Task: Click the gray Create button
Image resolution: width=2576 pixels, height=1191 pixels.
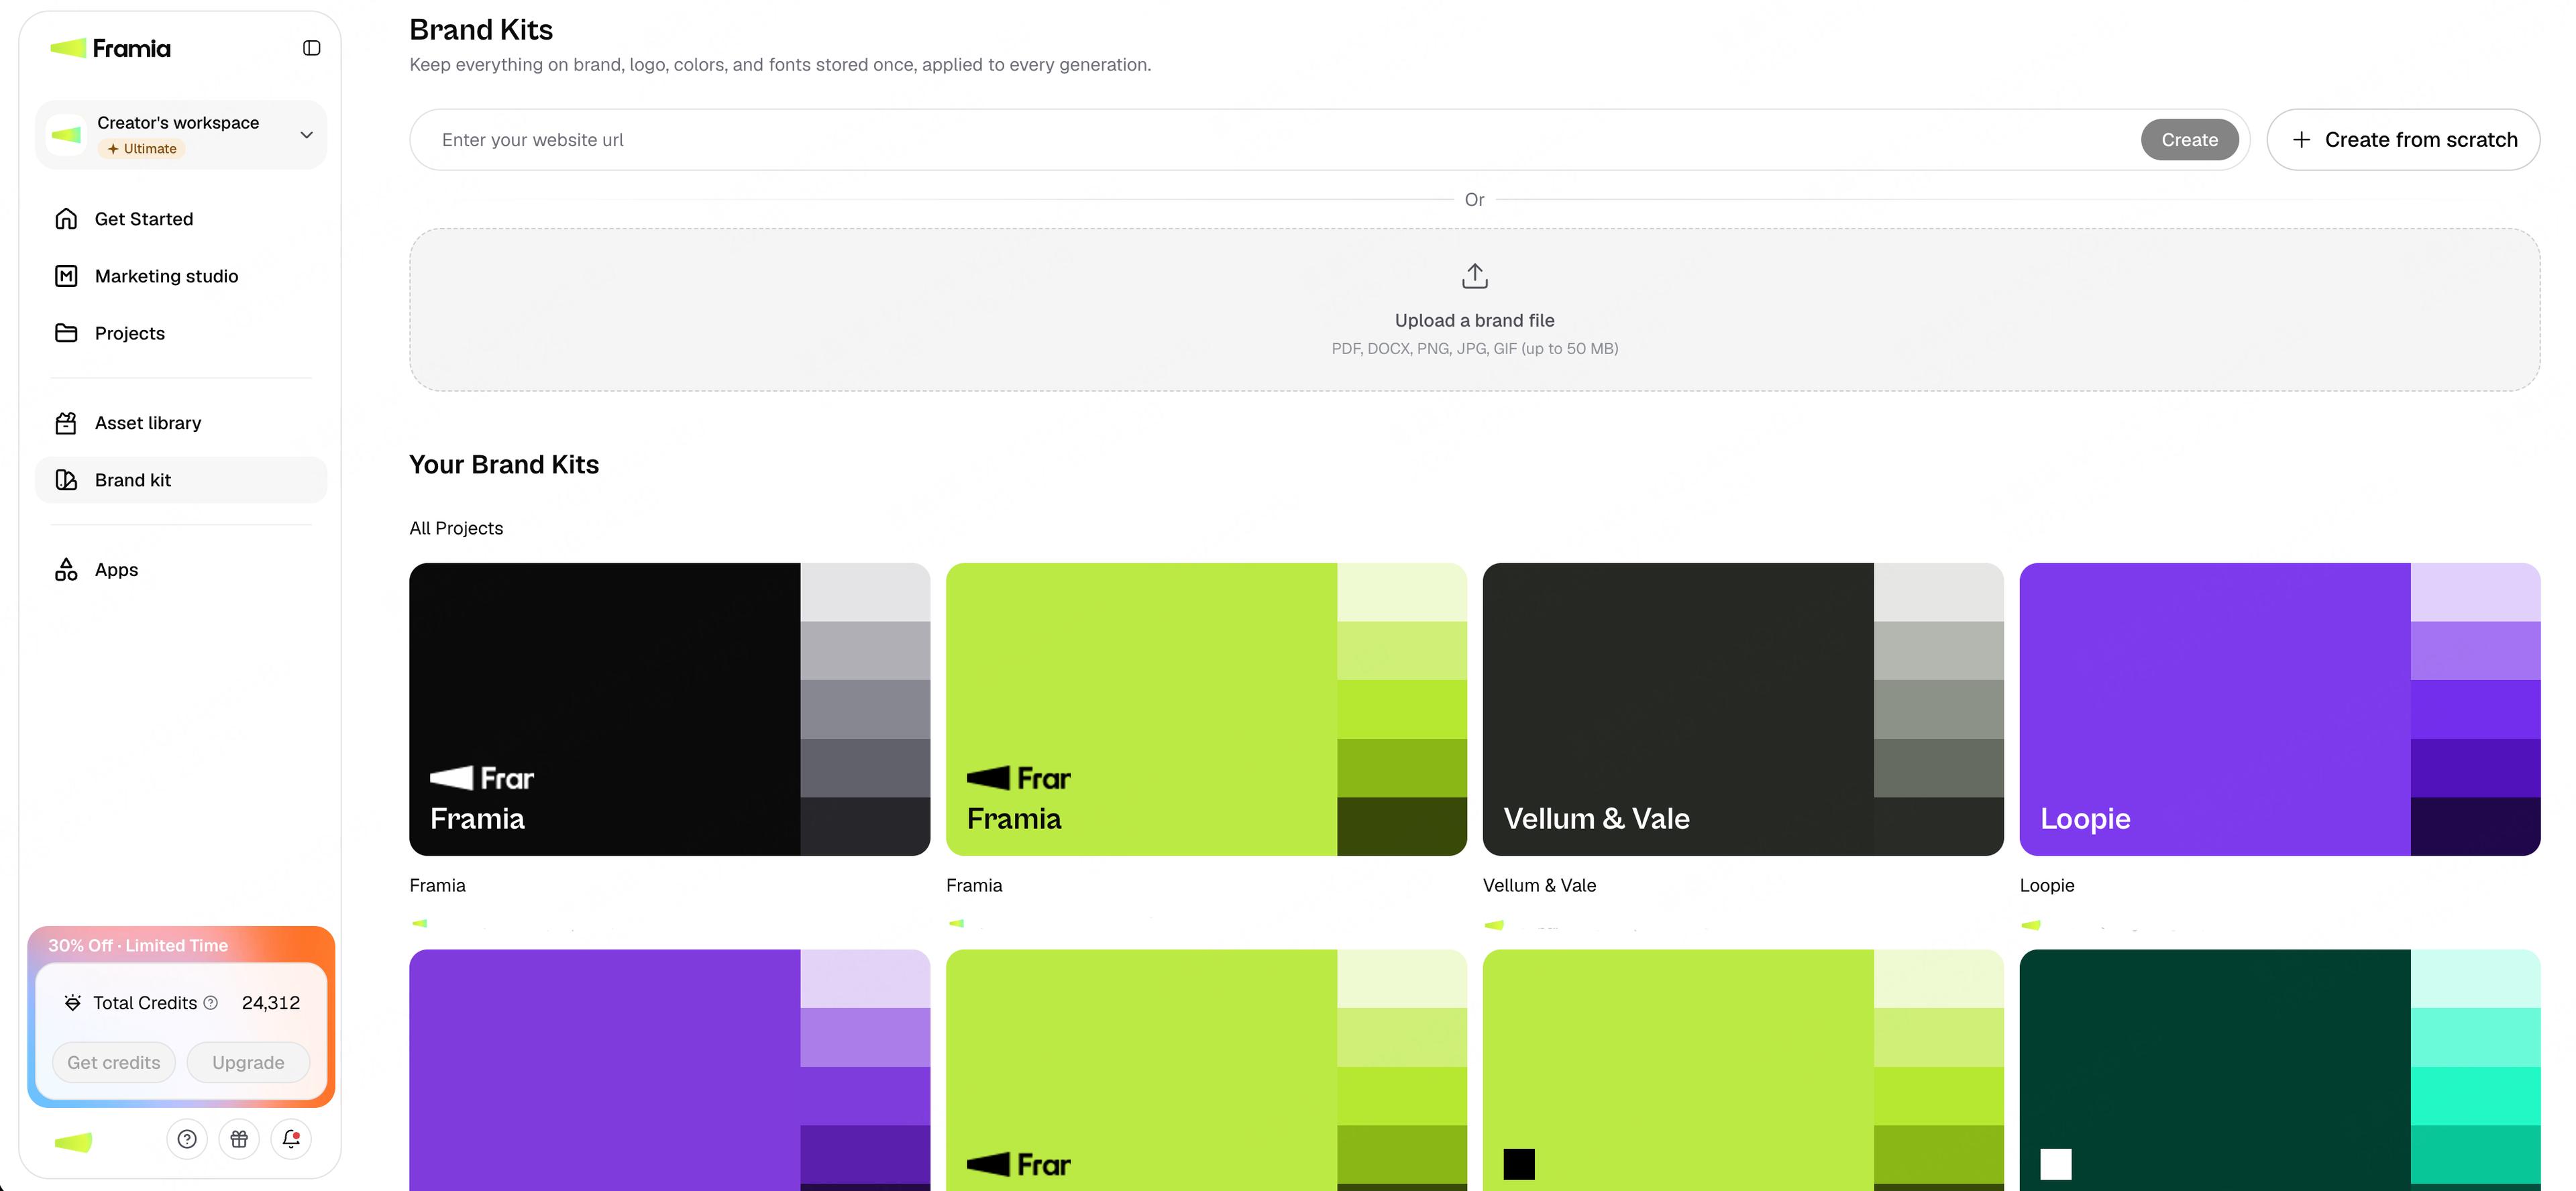Action: pos(2189,140)
